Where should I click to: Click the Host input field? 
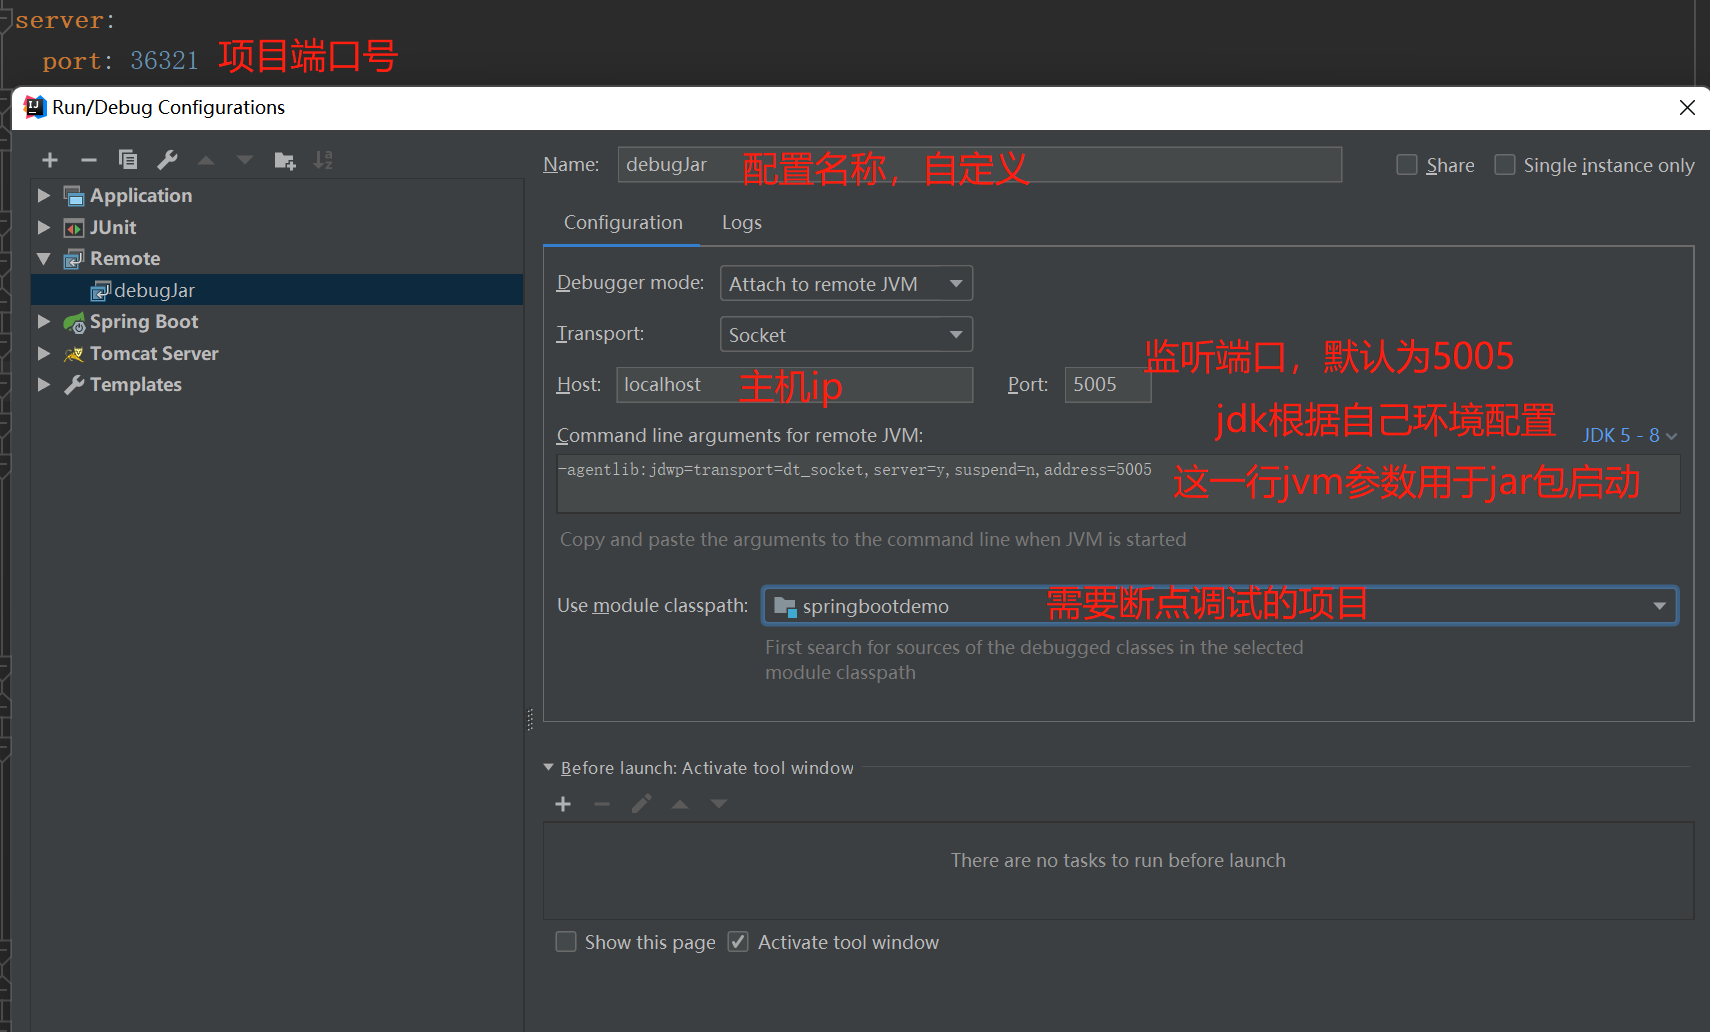[x=670, y=384]
